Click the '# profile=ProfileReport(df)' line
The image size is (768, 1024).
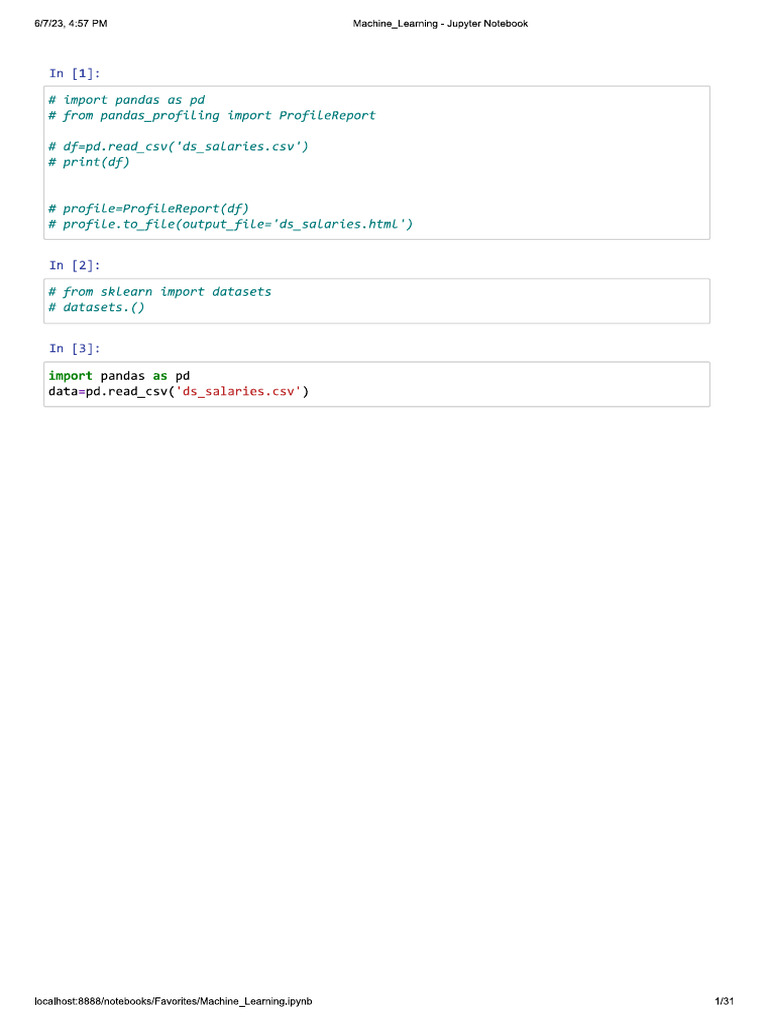tap(149, 208)
